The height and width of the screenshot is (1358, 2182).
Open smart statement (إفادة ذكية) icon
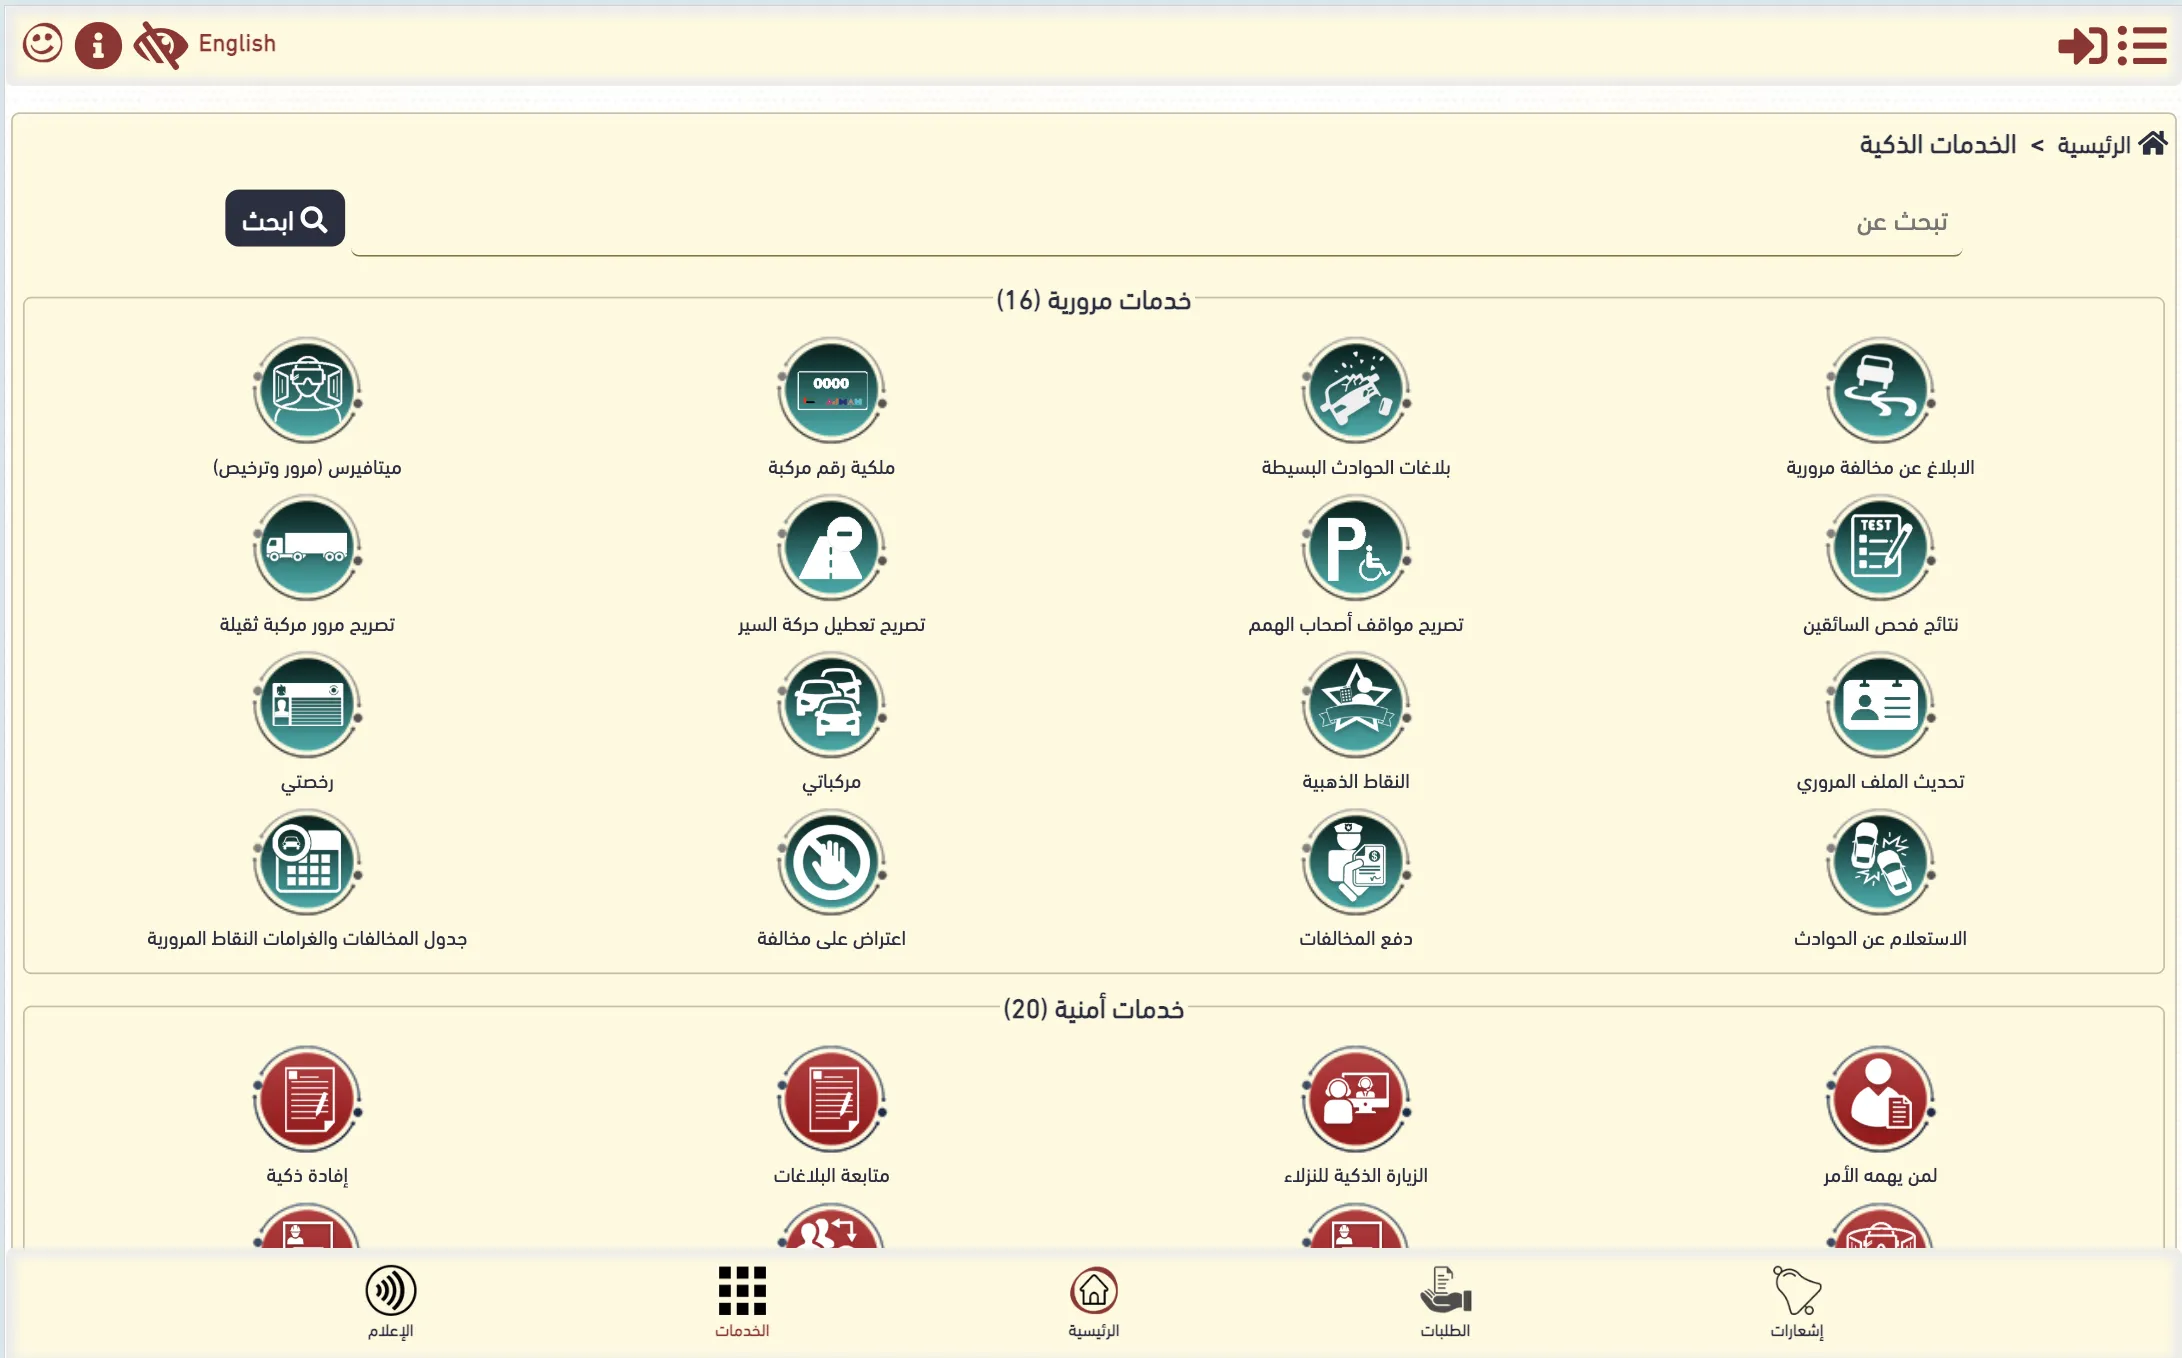pos(307,1099)
